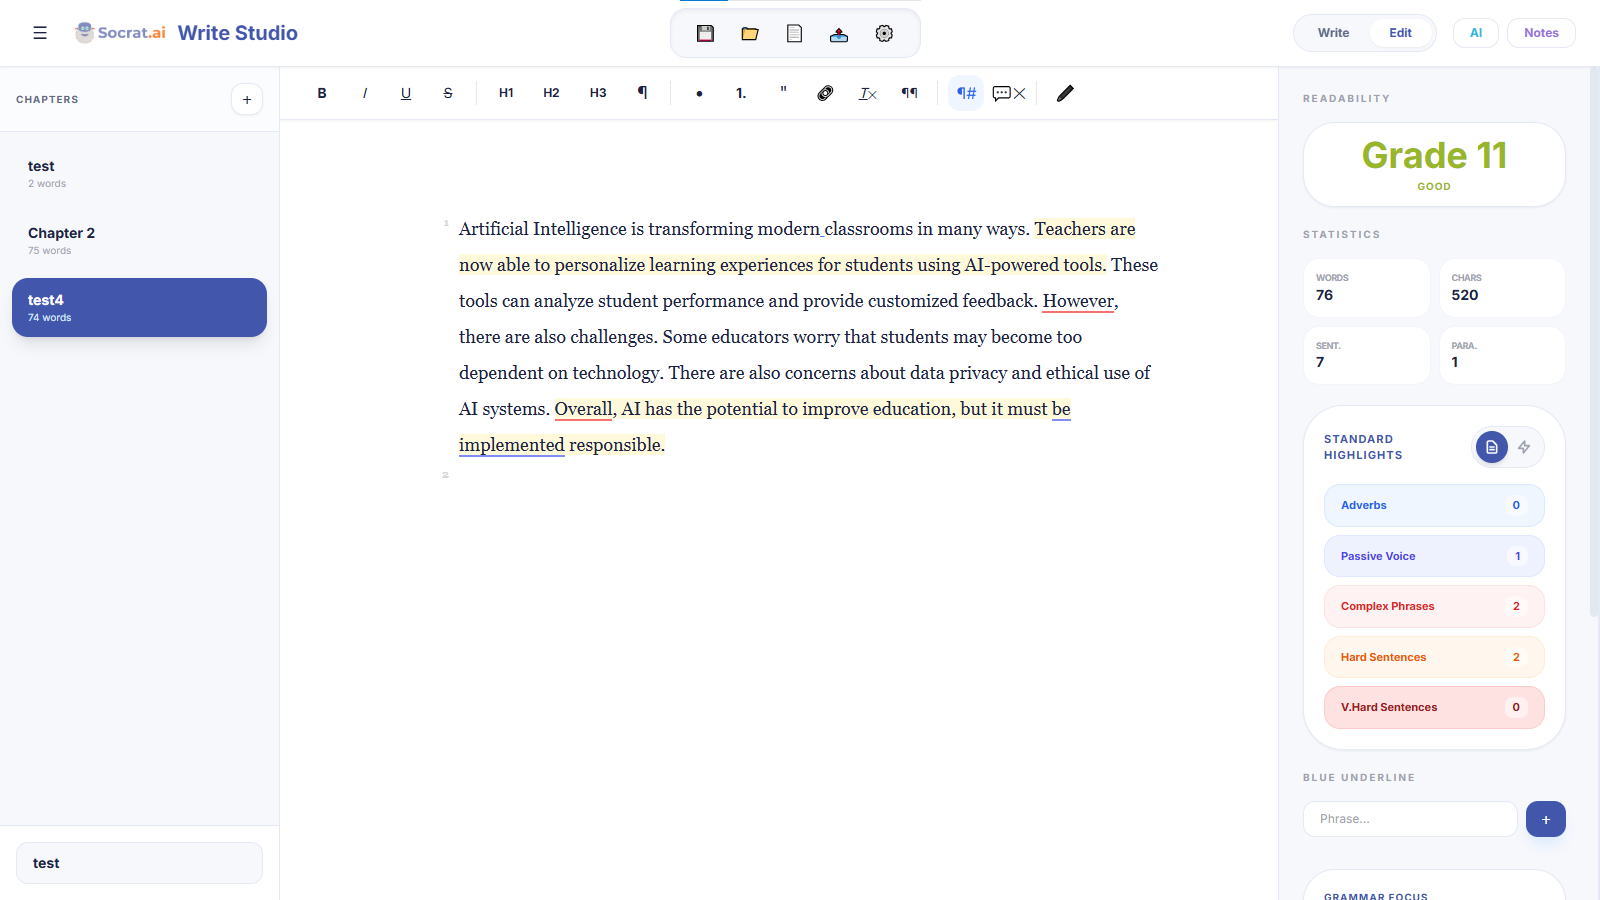Remove comments via the speech-bubble X icon
This screenshot has height=900, width=1600.
point(1008,93)
